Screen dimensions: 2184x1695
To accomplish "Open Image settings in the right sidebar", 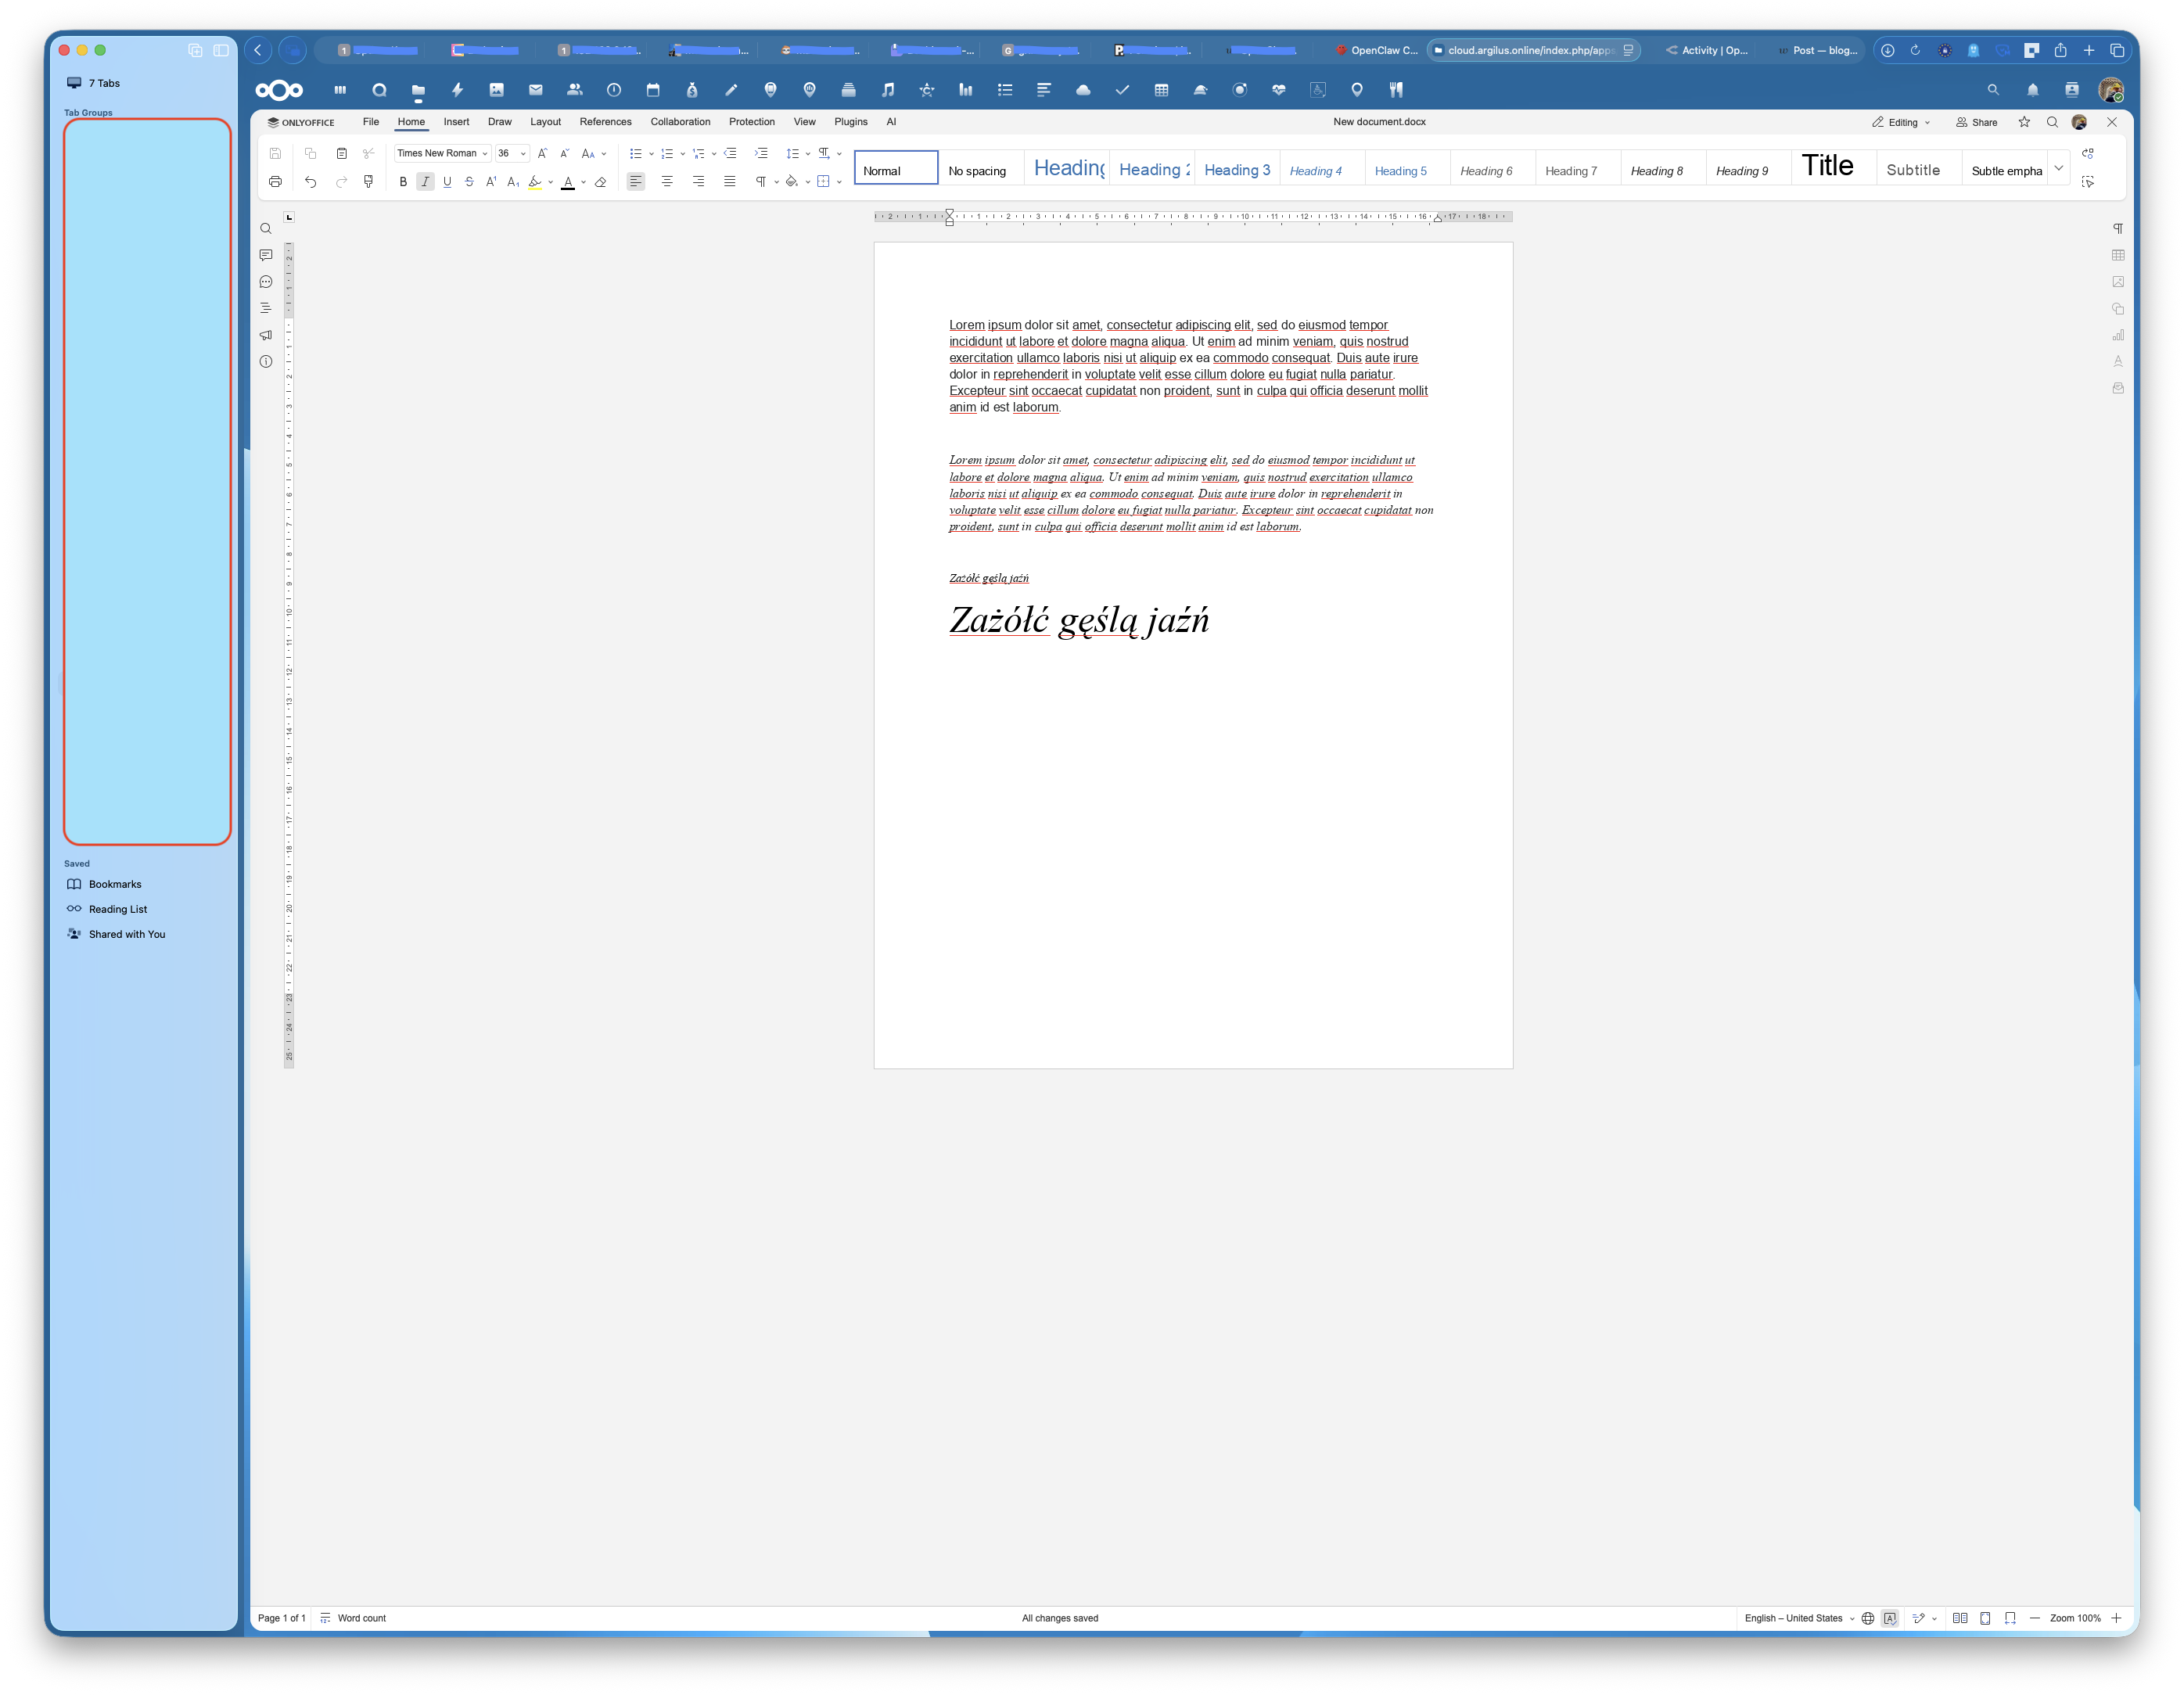I will pos(2118,283).
